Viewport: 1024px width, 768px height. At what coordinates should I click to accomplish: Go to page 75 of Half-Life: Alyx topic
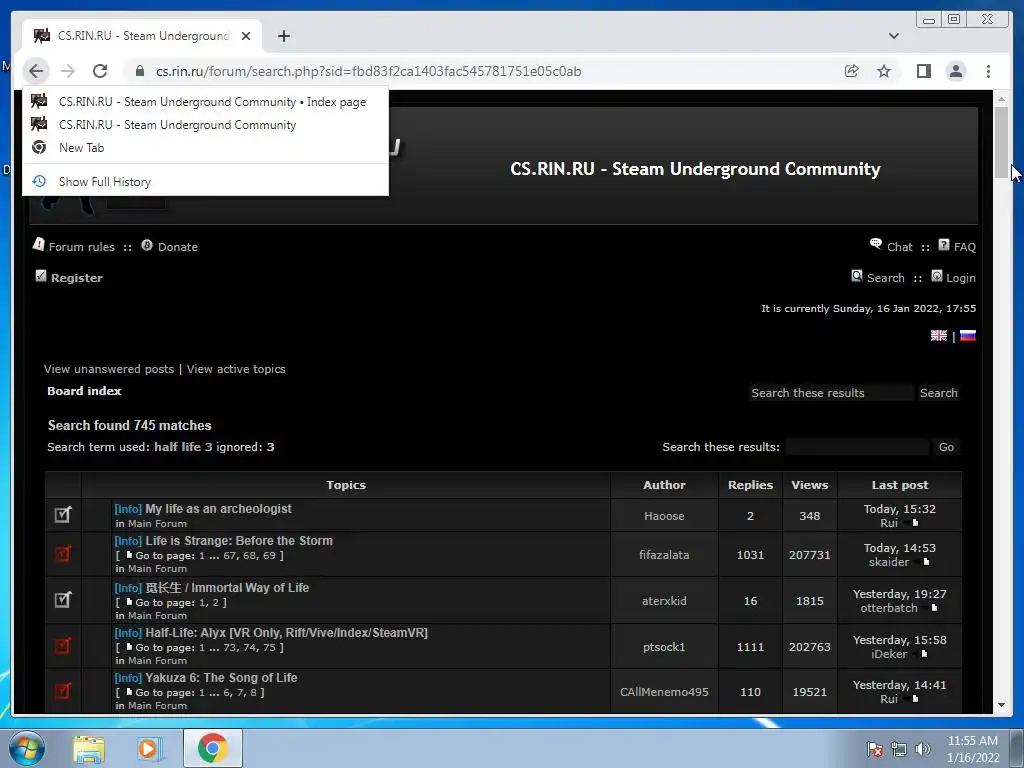(x=269, y=648)
